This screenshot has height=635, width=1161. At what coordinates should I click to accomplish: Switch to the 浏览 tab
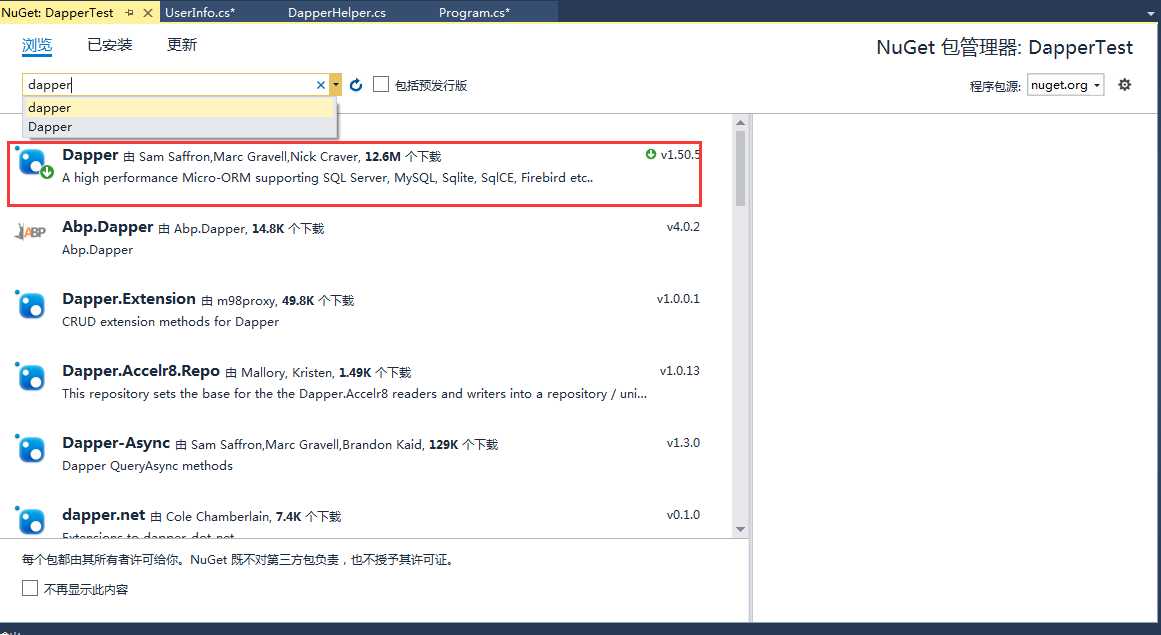(x=37, y=45)
